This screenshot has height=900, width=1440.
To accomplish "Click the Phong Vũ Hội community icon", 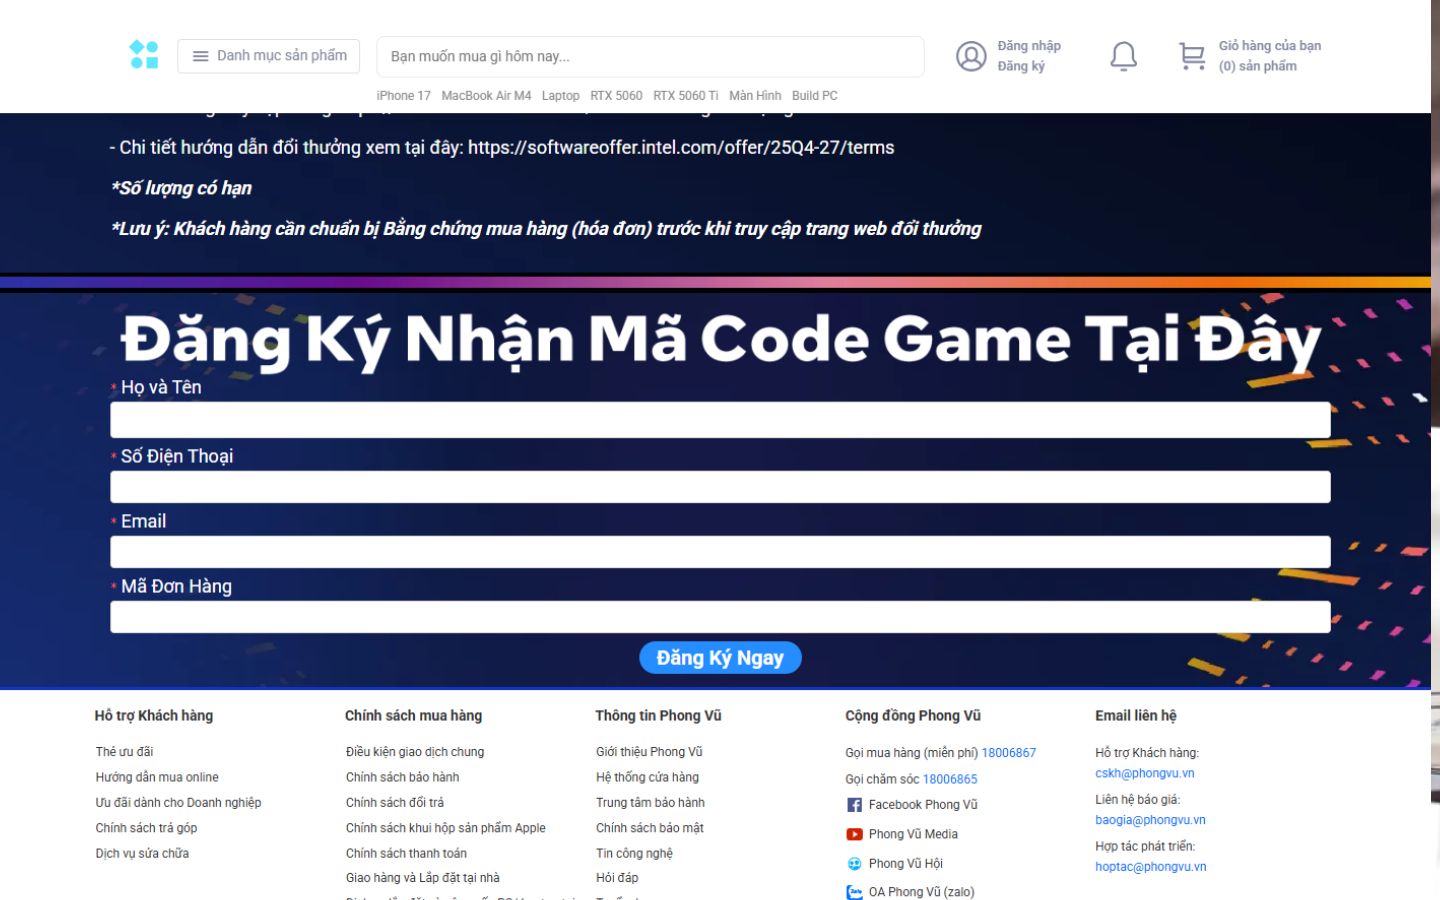I will click(855, 862).
